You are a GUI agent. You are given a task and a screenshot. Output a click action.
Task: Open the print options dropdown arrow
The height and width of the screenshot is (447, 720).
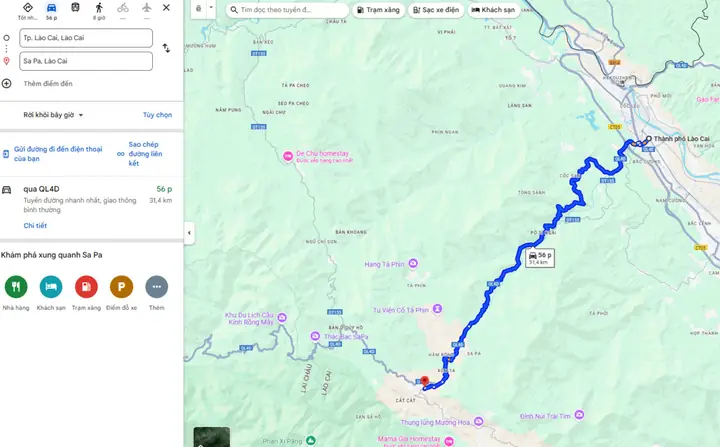pyautogui.click(x=211, y=8)
